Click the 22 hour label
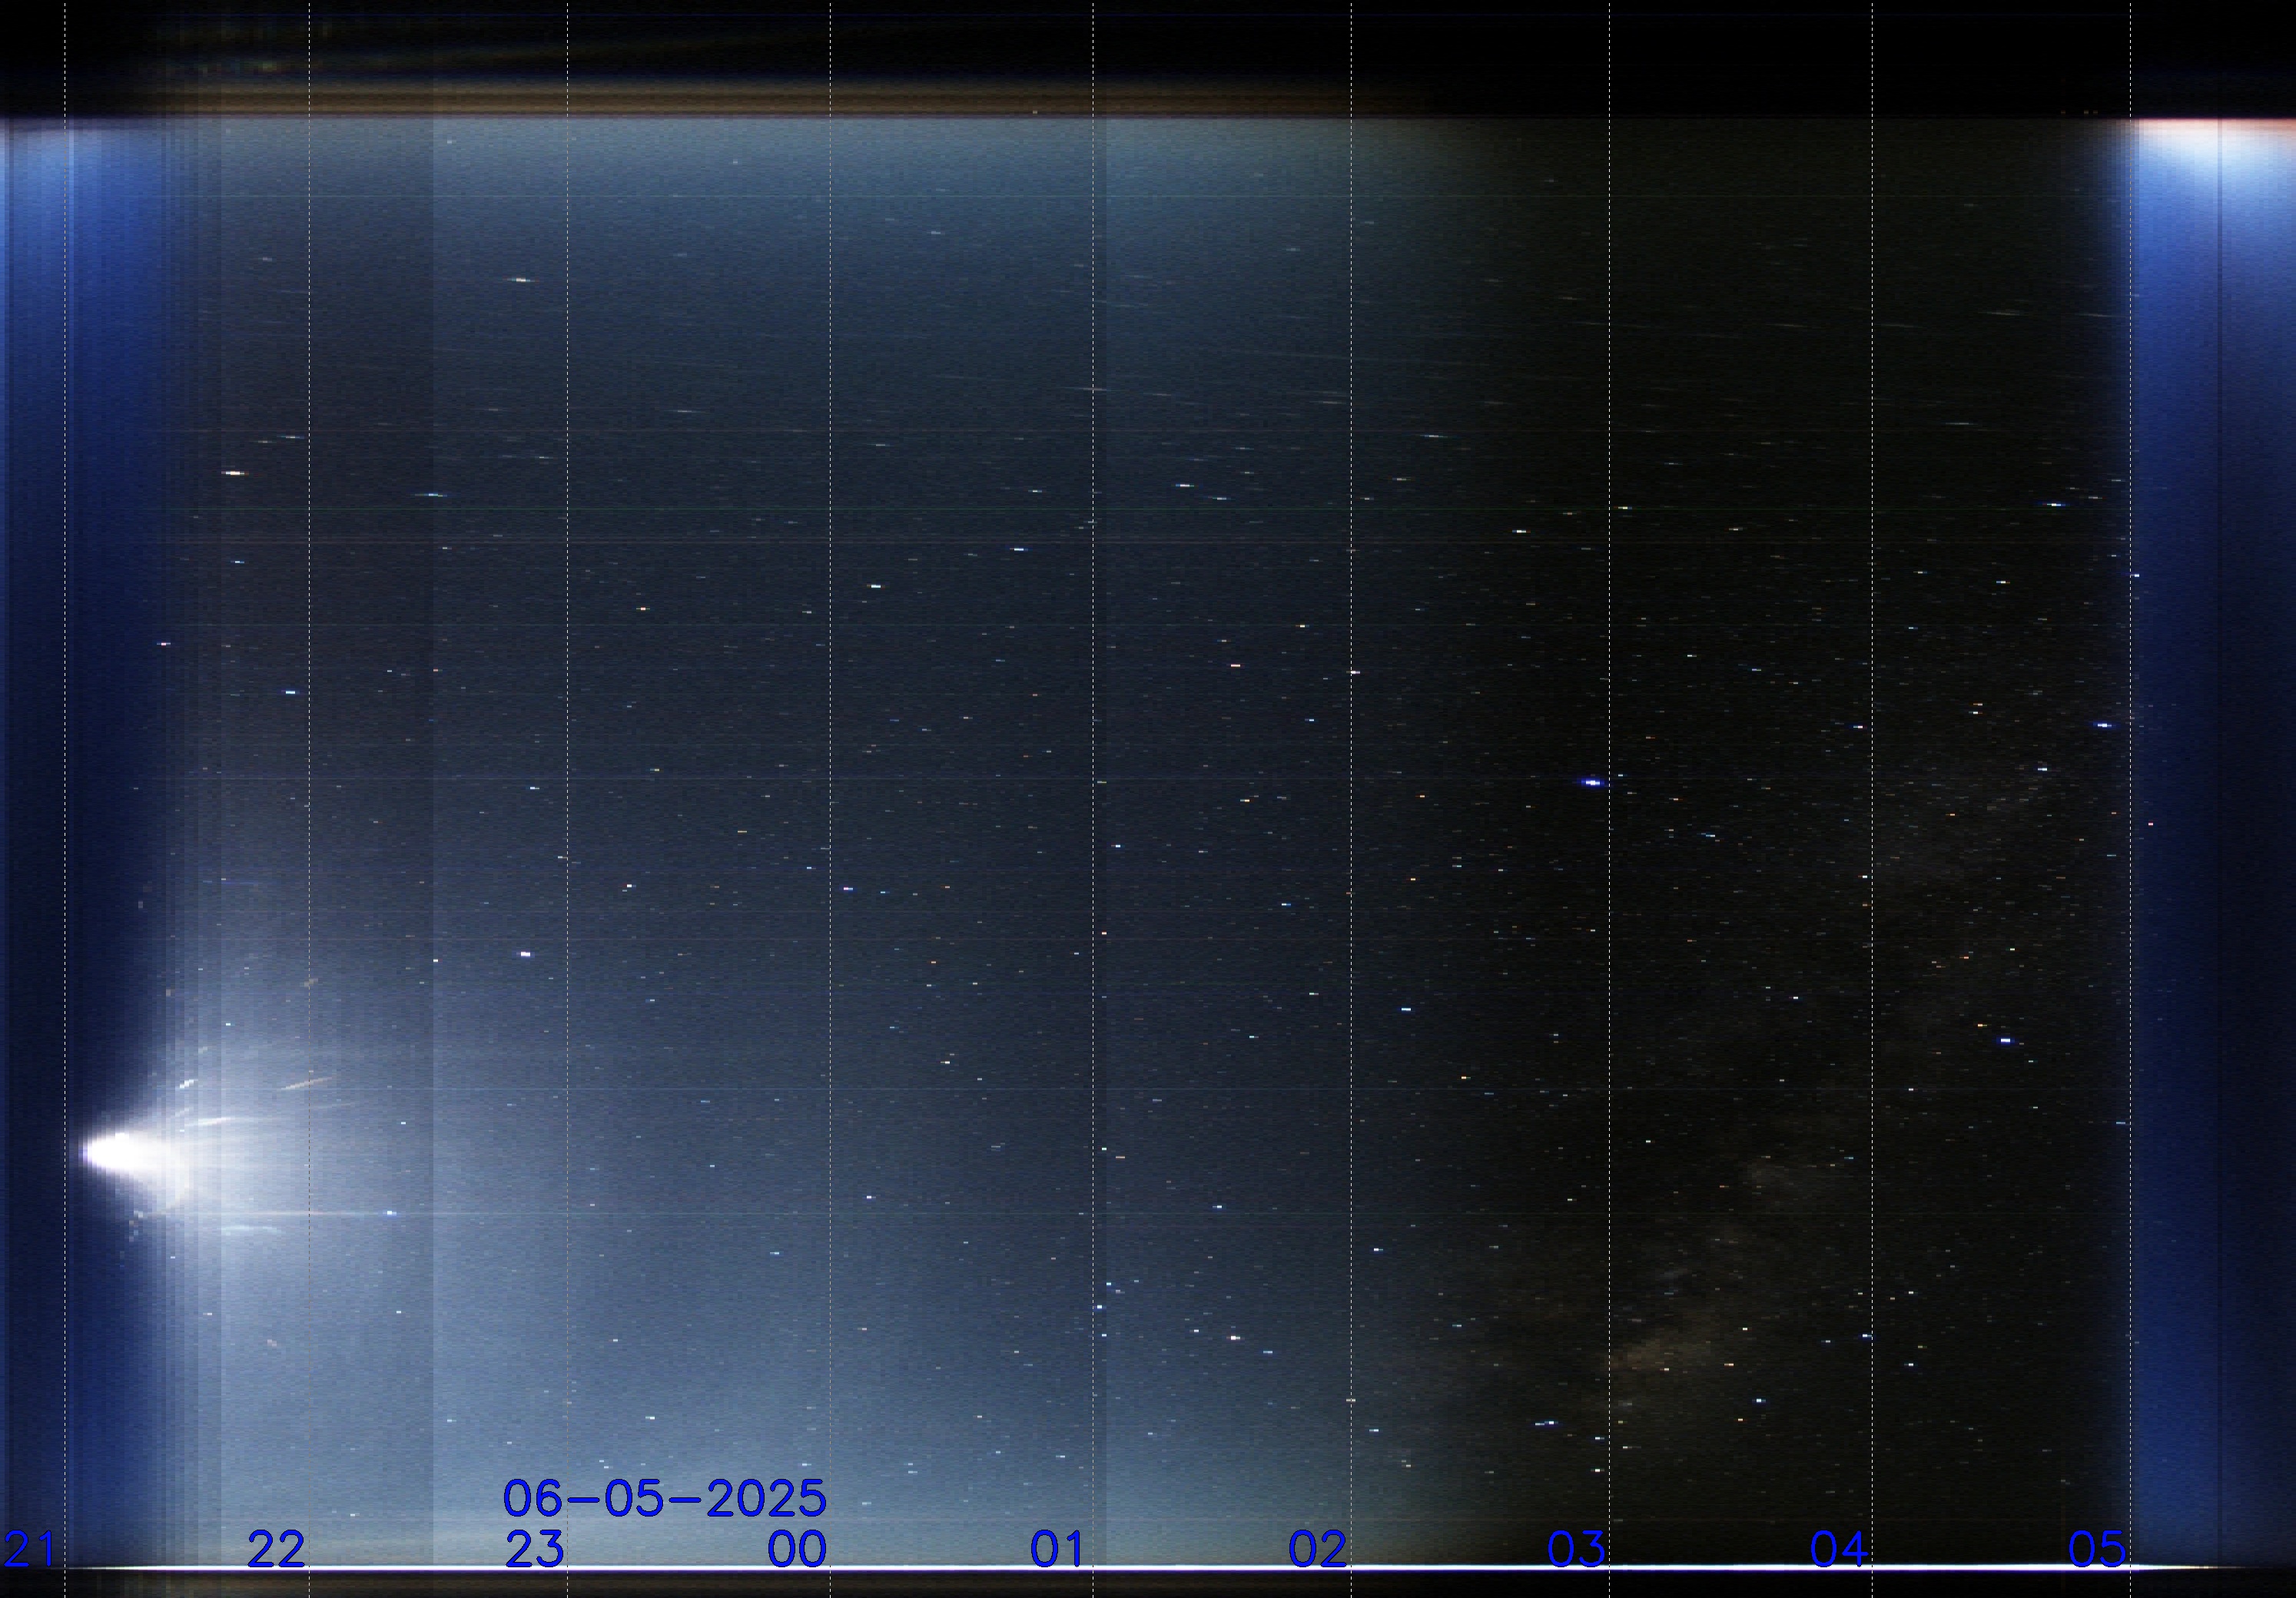Image resolution: width=2296 pixels, height=1598 pixels. (x=276, y=1549)
